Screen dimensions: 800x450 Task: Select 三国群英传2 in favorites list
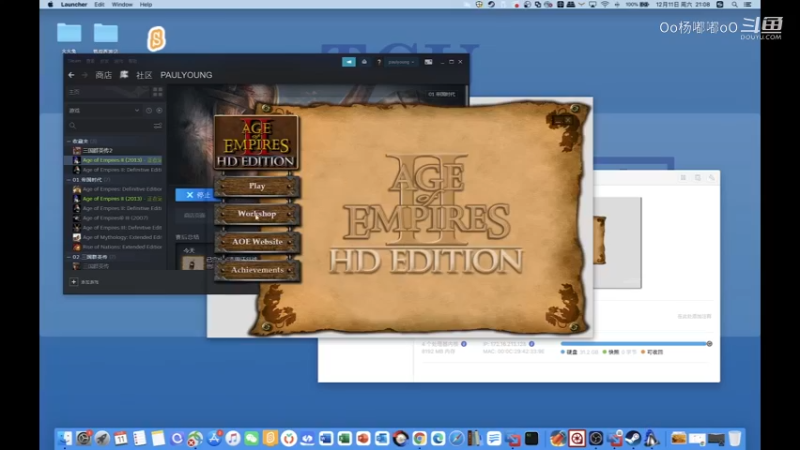click(97, 151)
